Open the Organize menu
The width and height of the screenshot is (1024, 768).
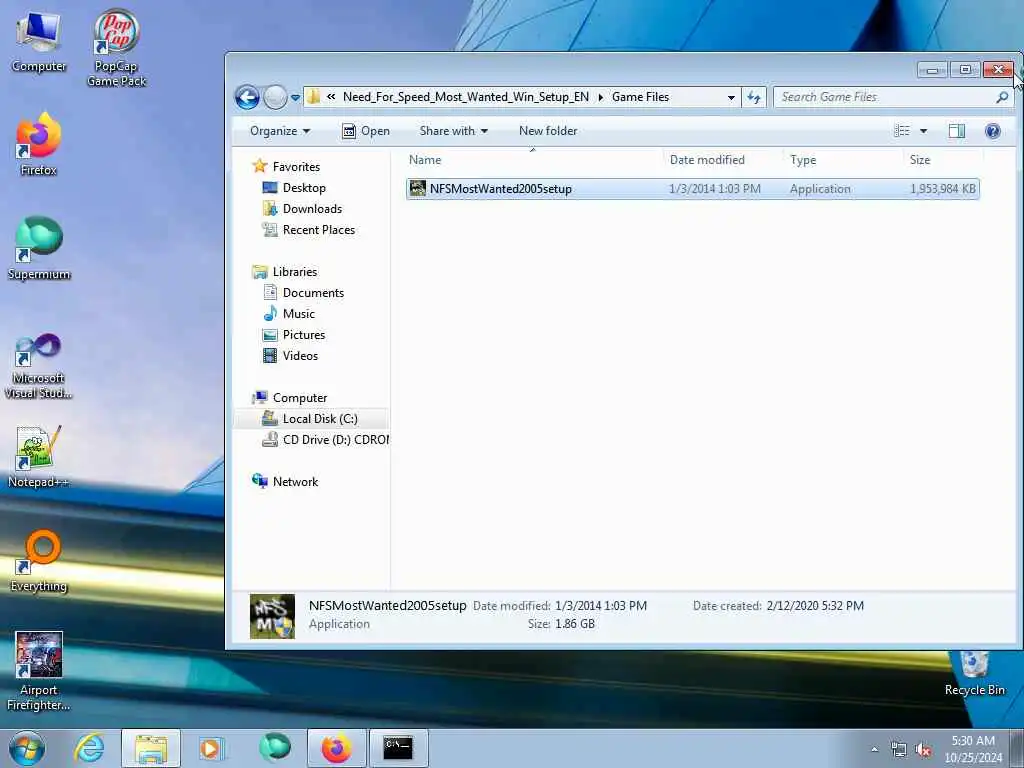point(280,131)
